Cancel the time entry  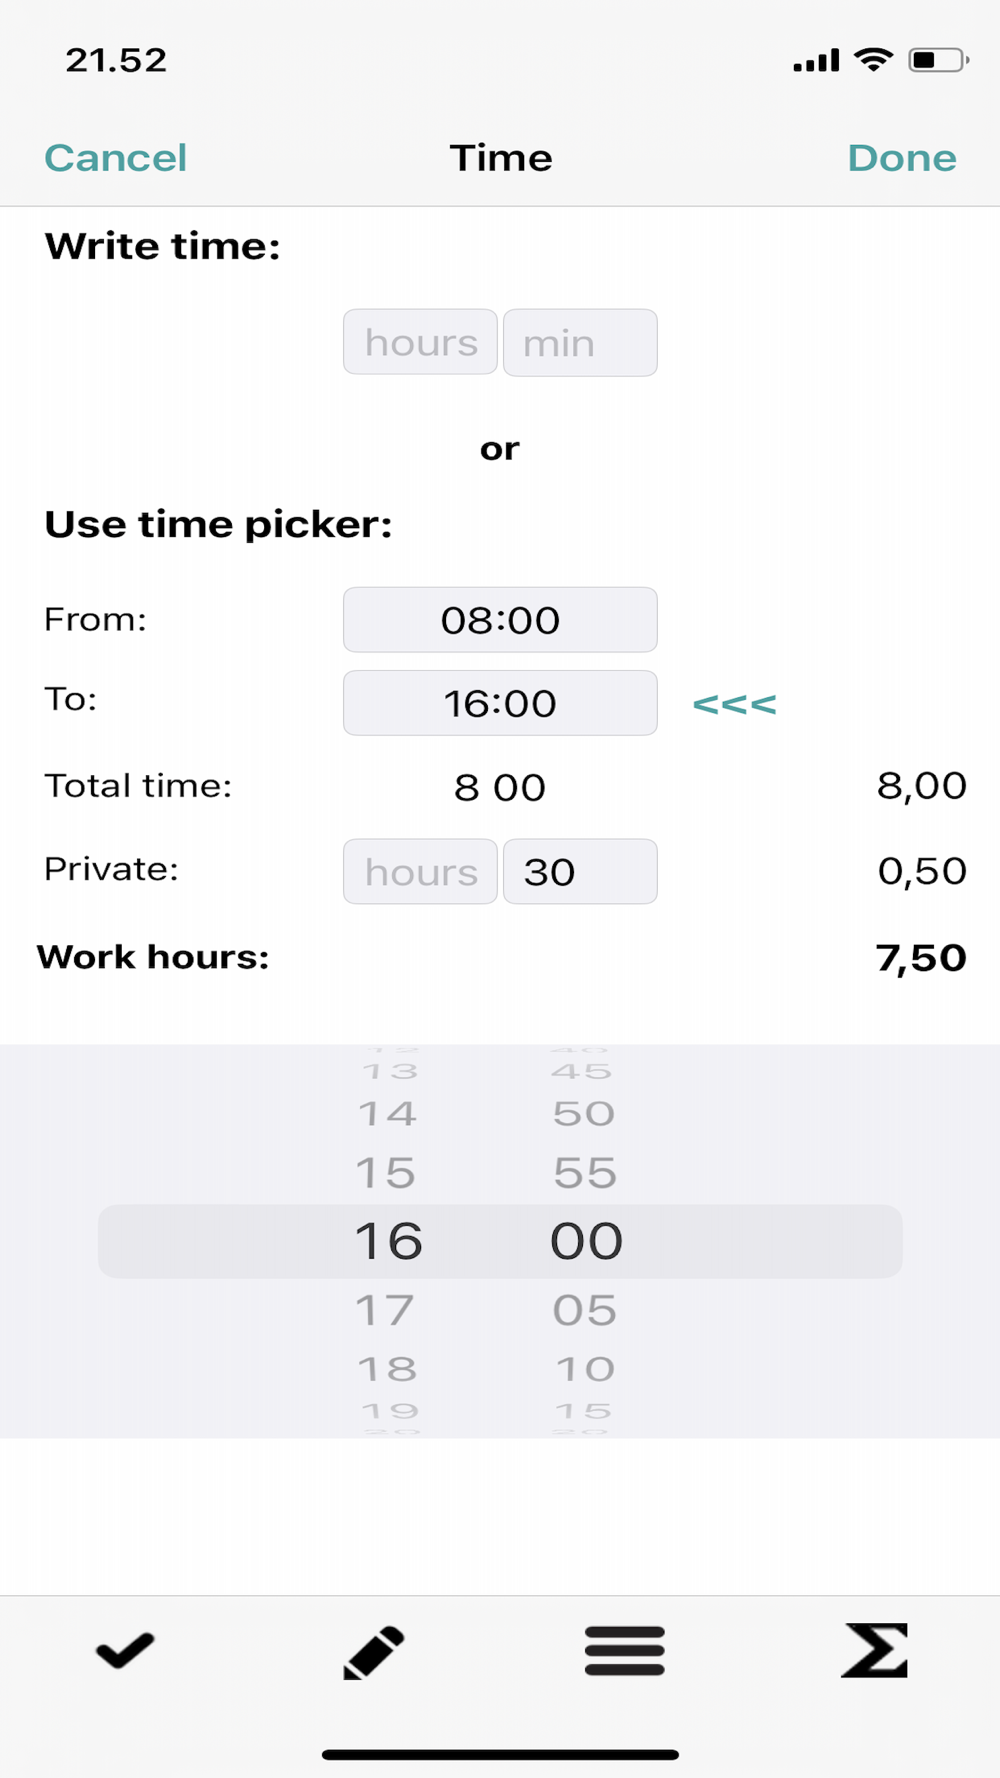pos(116,158)
